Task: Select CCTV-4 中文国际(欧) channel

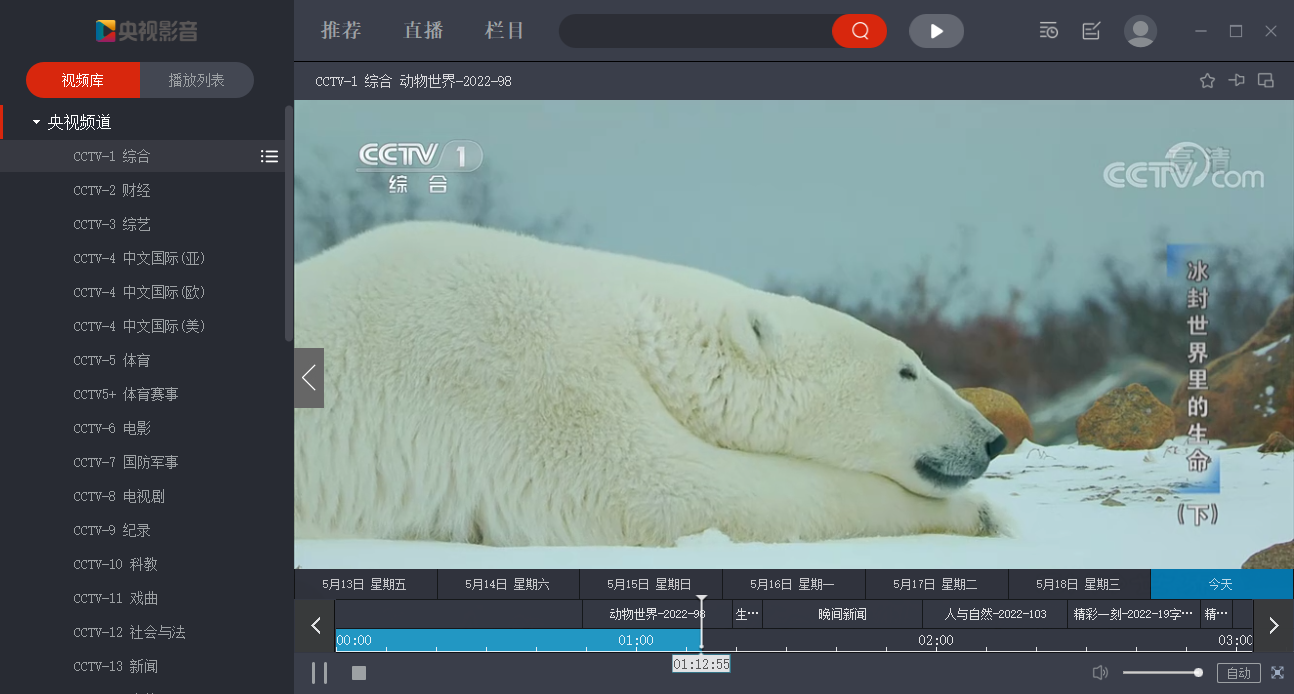Action: pos(140,292)
